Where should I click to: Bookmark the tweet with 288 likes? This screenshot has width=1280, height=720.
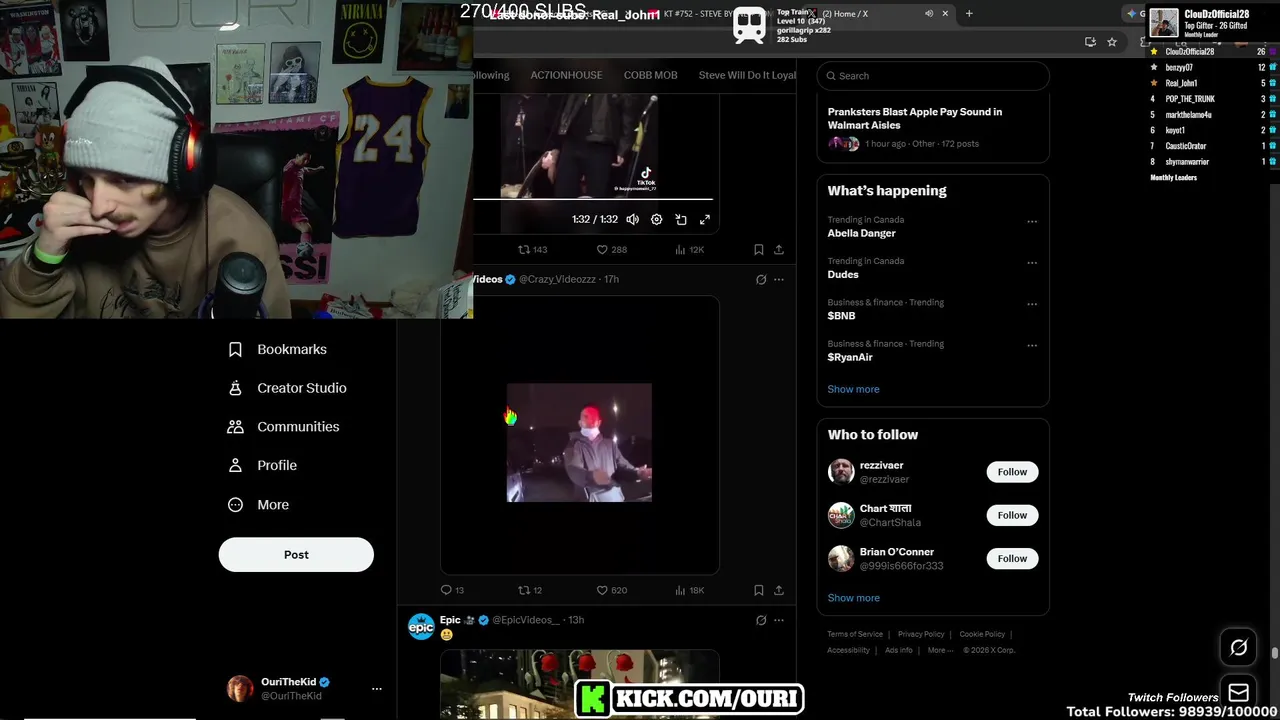[758, 249]
